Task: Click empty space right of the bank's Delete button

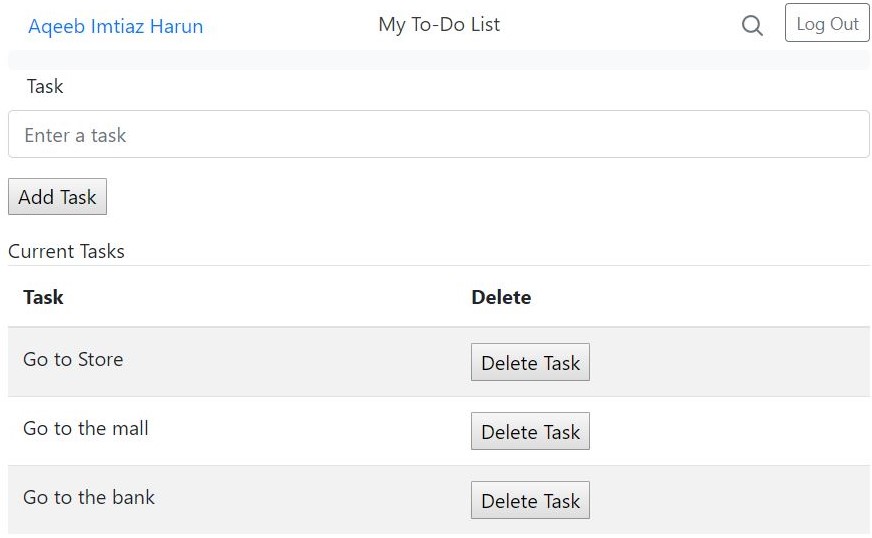Action: pos(730,501)
